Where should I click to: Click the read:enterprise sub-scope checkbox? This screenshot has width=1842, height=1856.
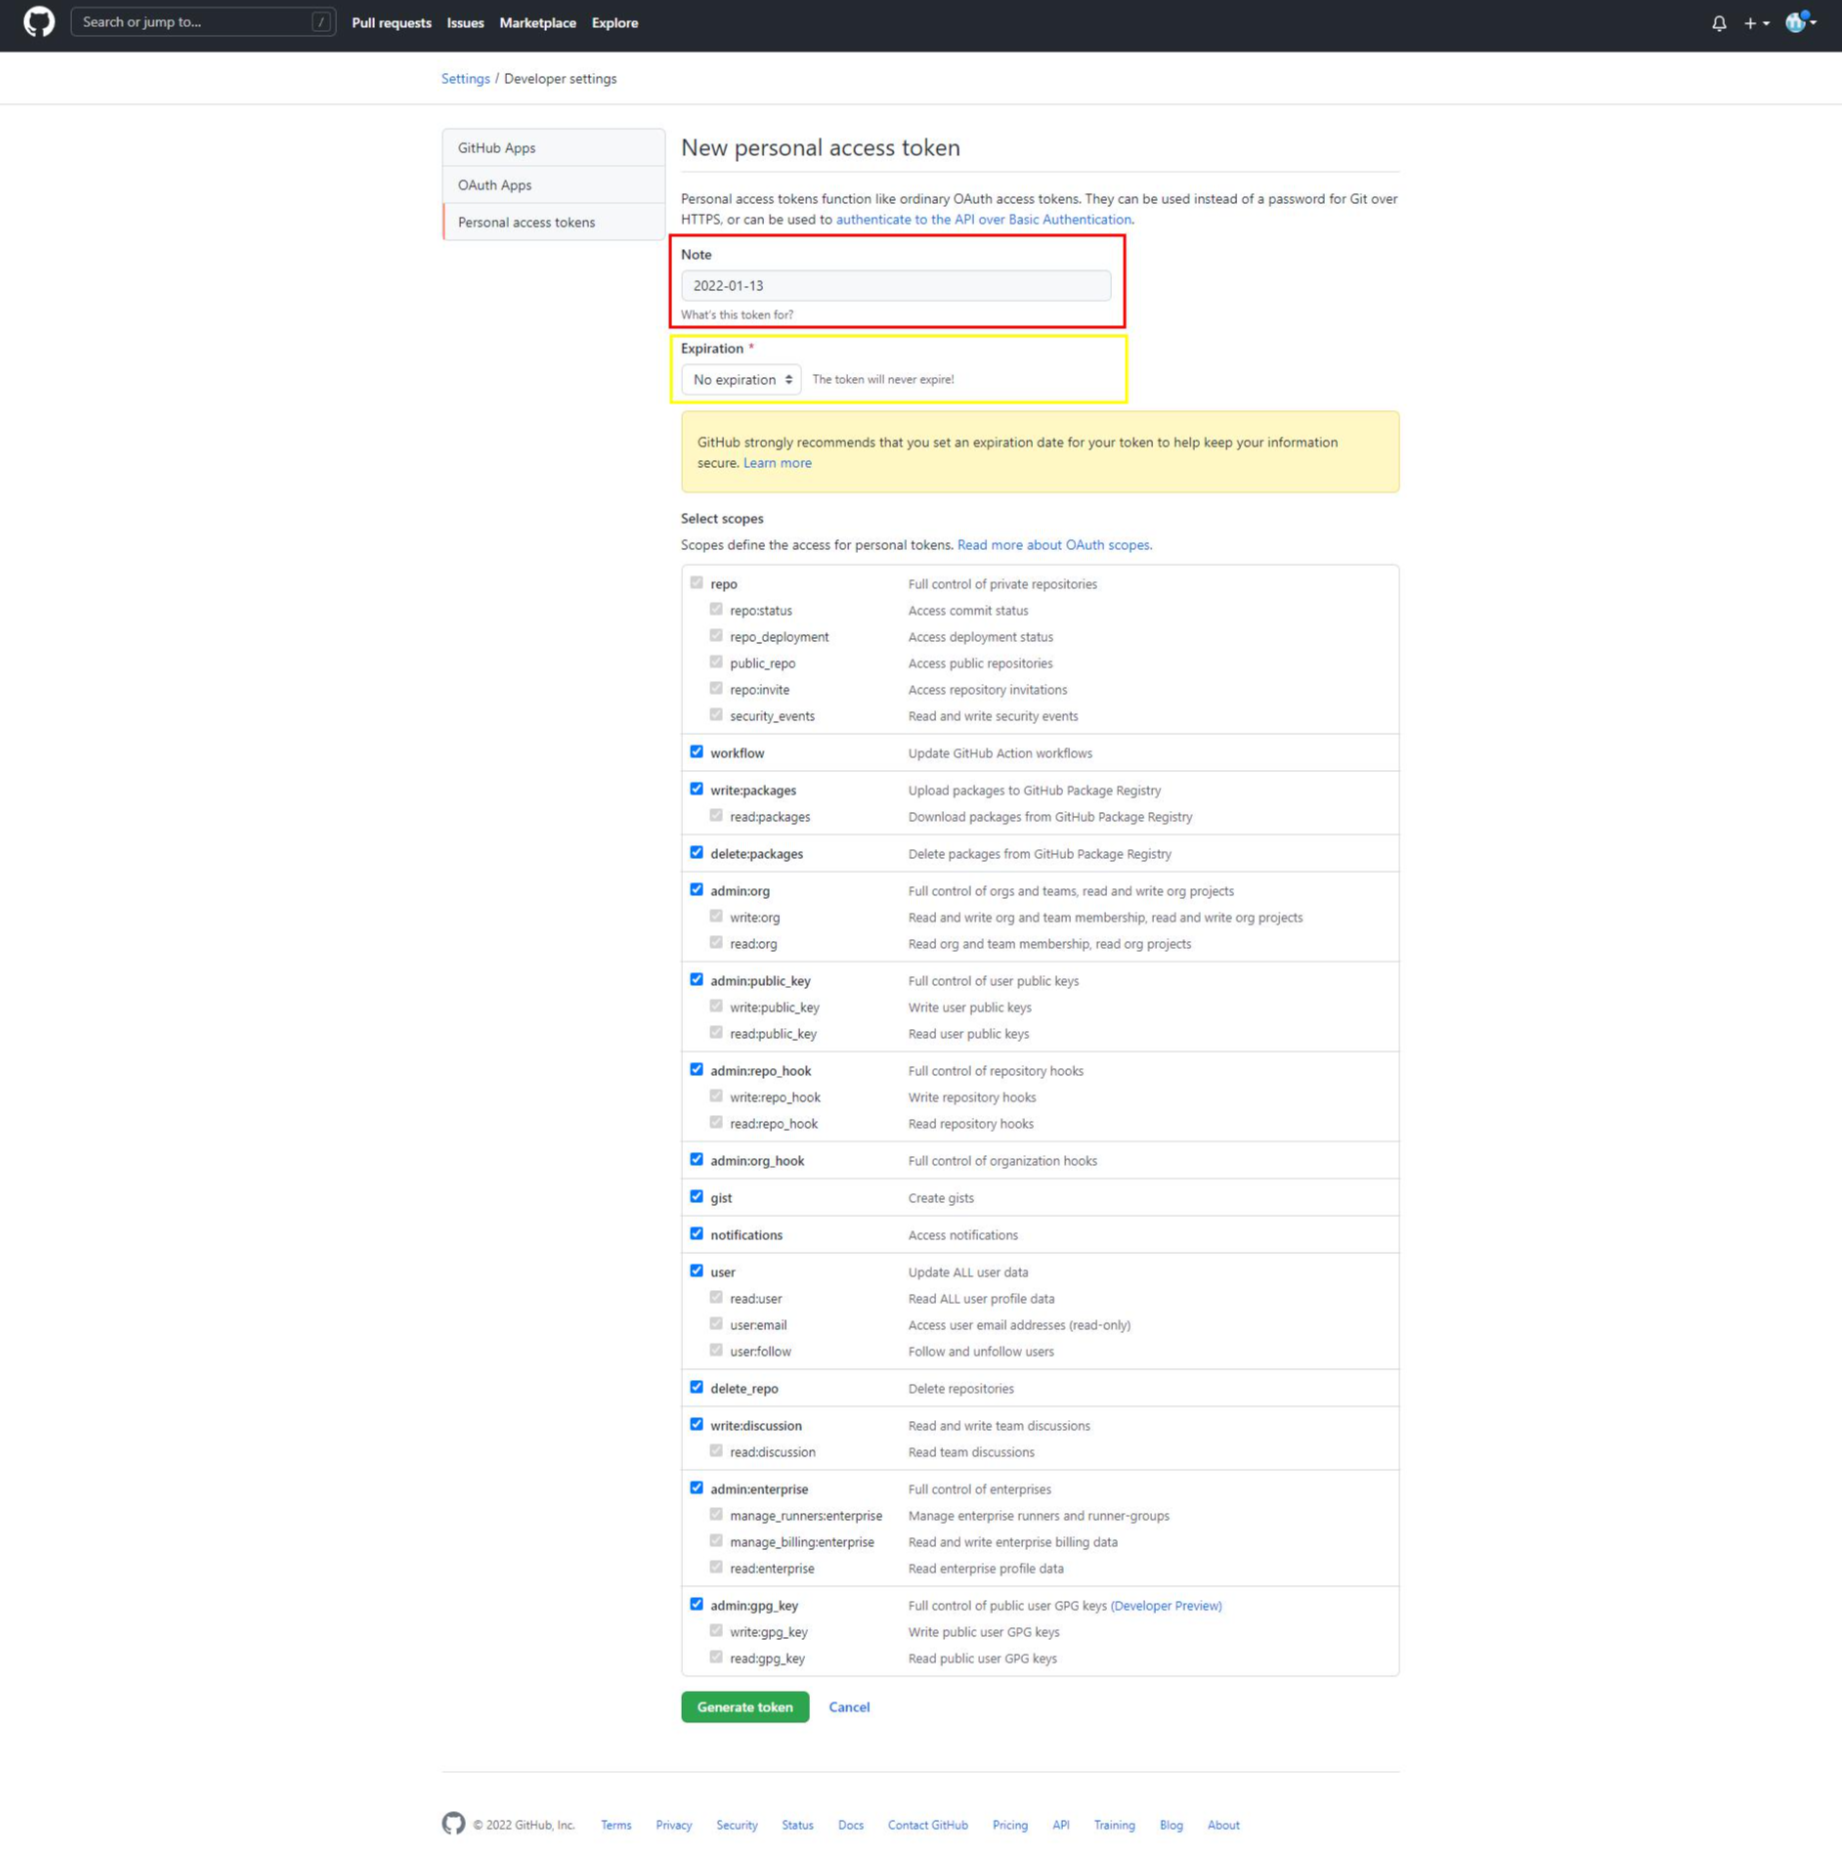pyautogui.click(x=716, y=1568)
